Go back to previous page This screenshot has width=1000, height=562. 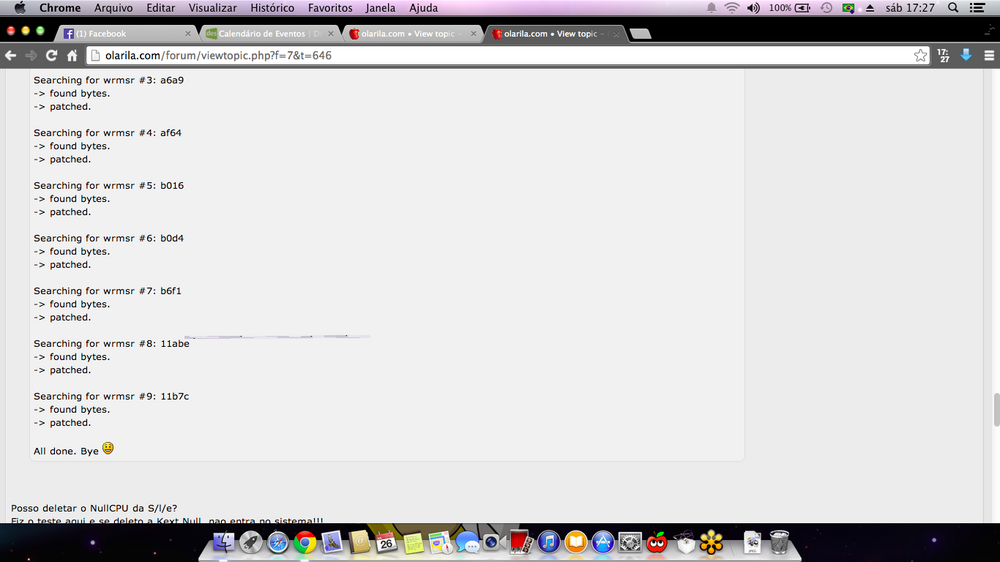coord(11,56)
